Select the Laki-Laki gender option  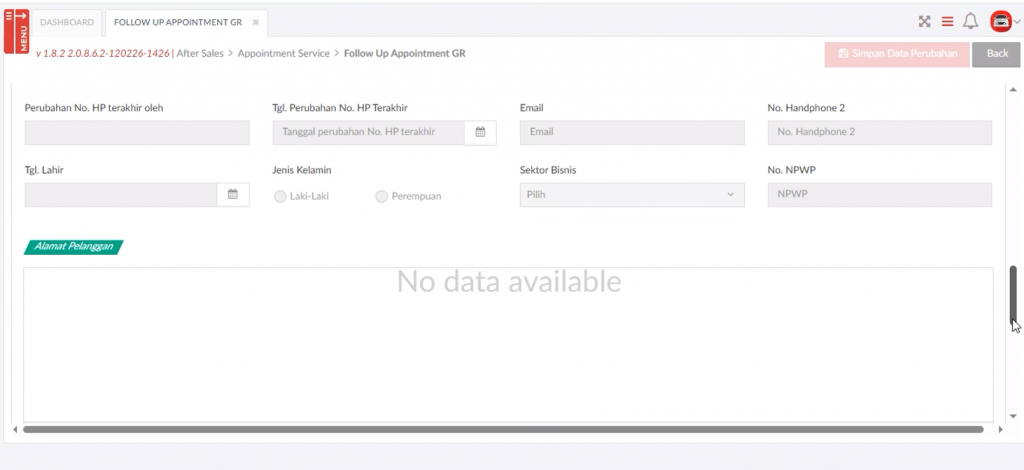(280, 197)
